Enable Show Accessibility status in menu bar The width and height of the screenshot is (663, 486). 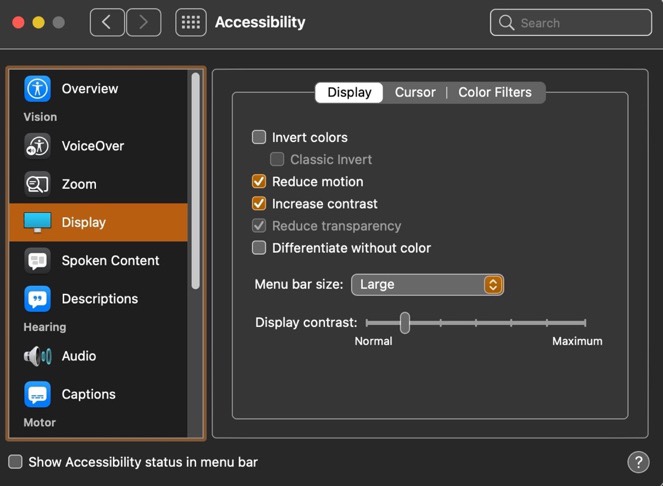click(15, 462)
